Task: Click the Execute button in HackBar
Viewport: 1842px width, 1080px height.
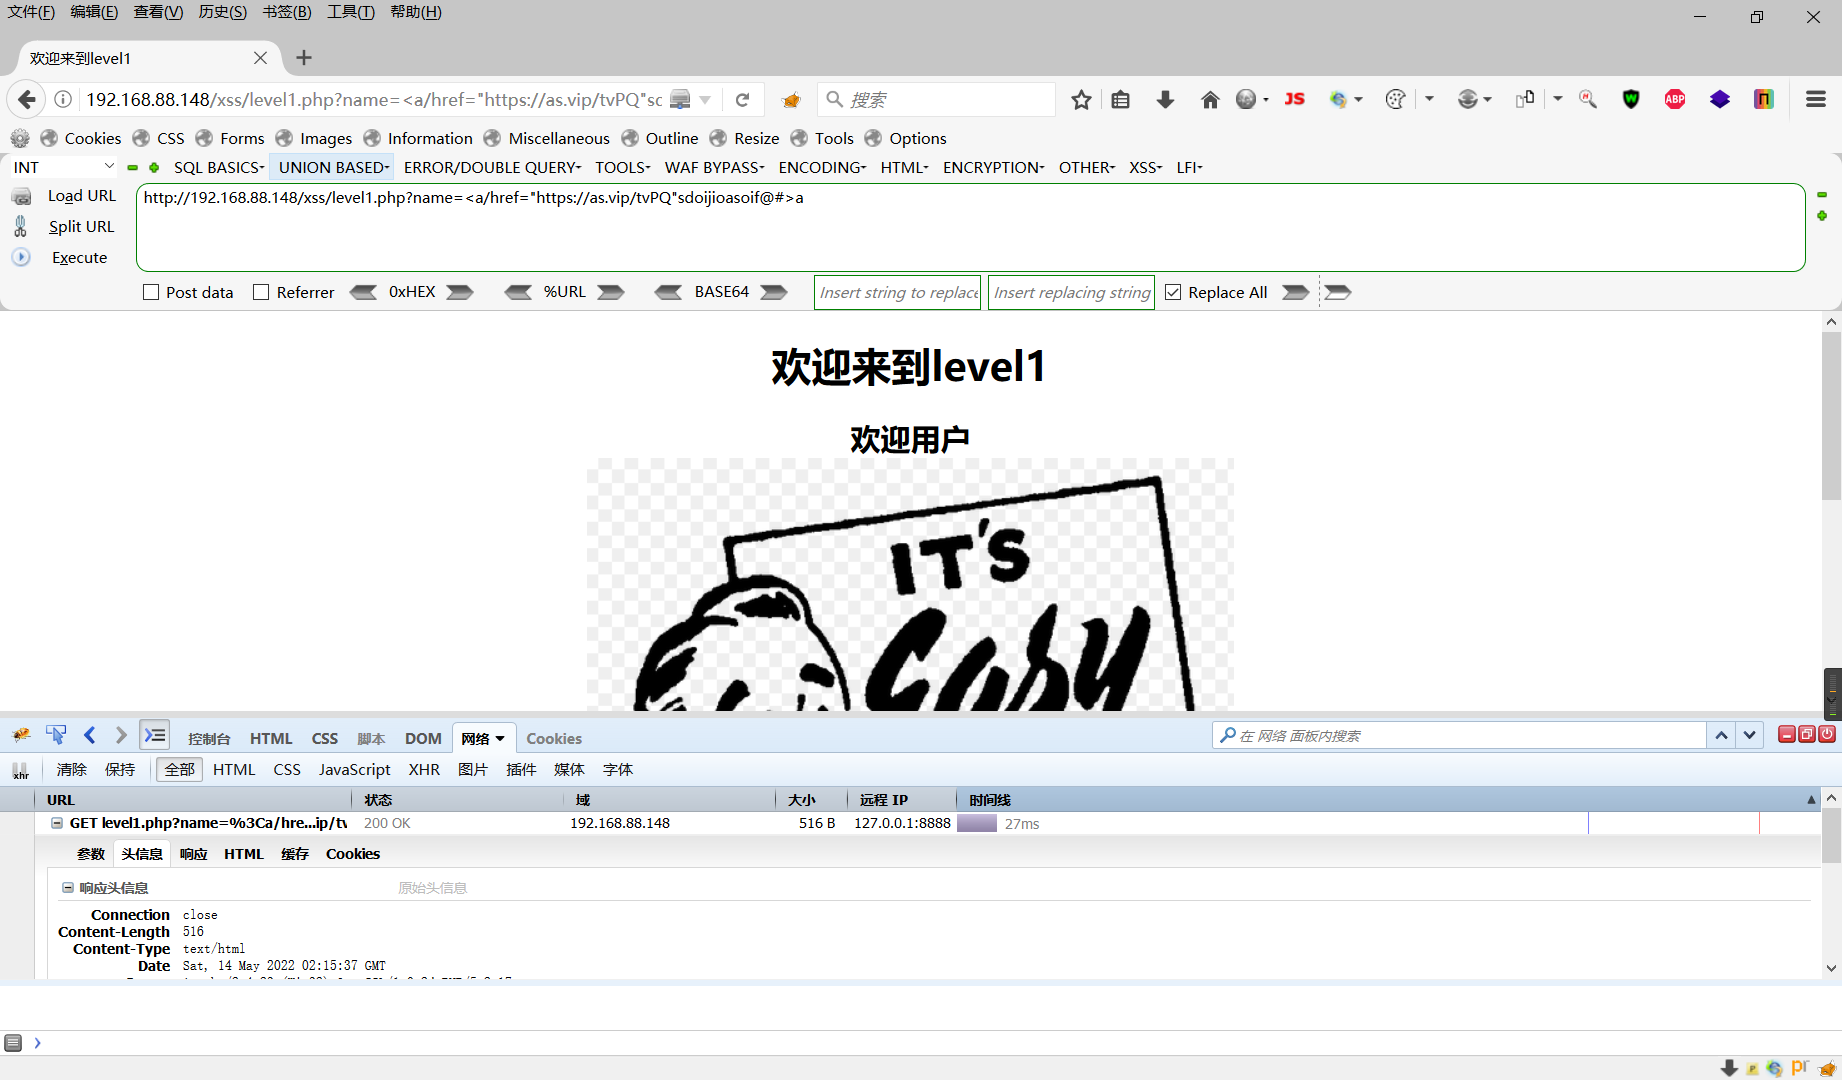Action: [x=78, y=257]
